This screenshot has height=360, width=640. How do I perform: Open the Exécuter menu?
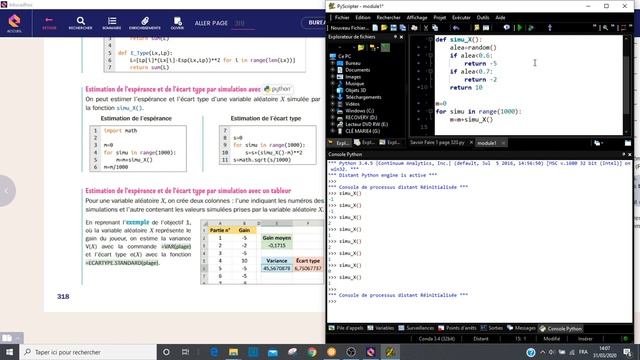click(x=461, y=18)
